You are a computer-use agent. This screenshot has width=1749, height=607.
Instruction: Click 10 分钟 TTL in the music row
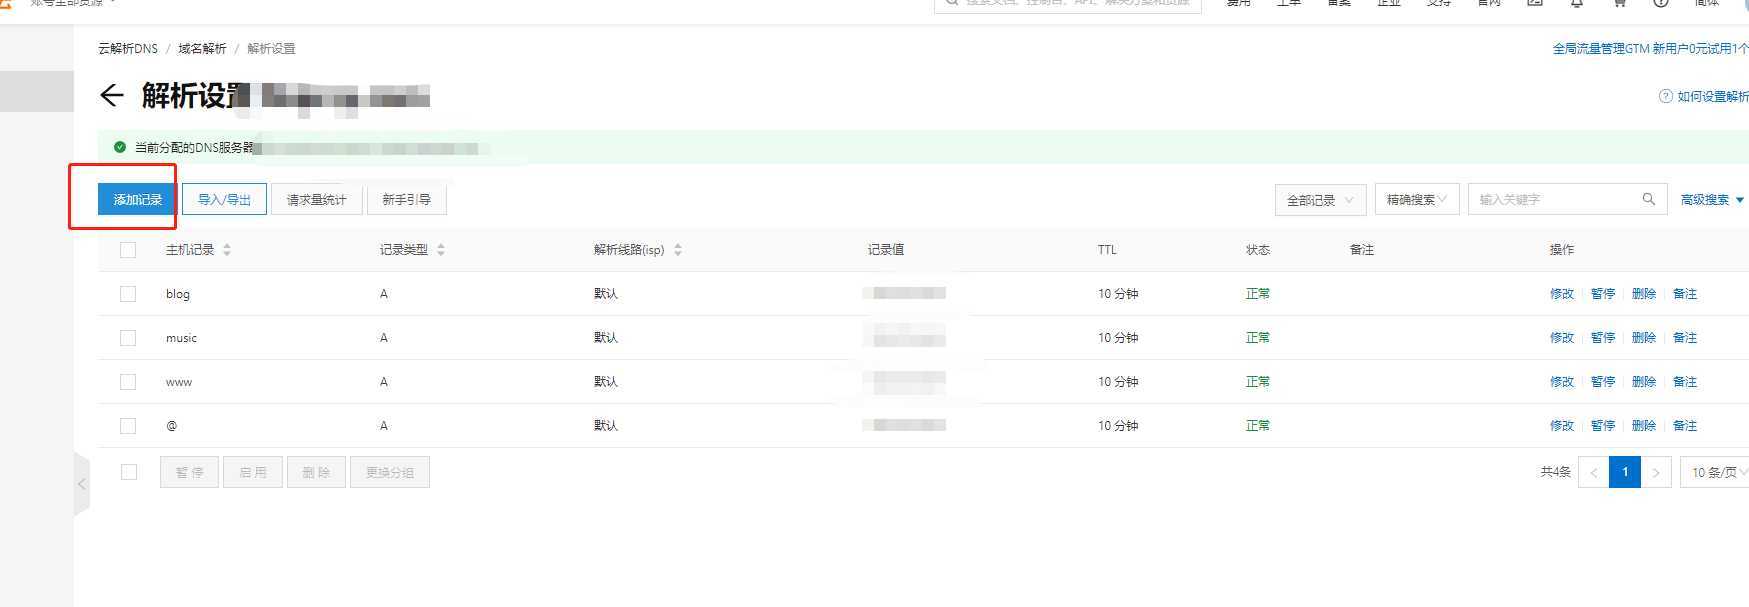[x=1118, y=338]
